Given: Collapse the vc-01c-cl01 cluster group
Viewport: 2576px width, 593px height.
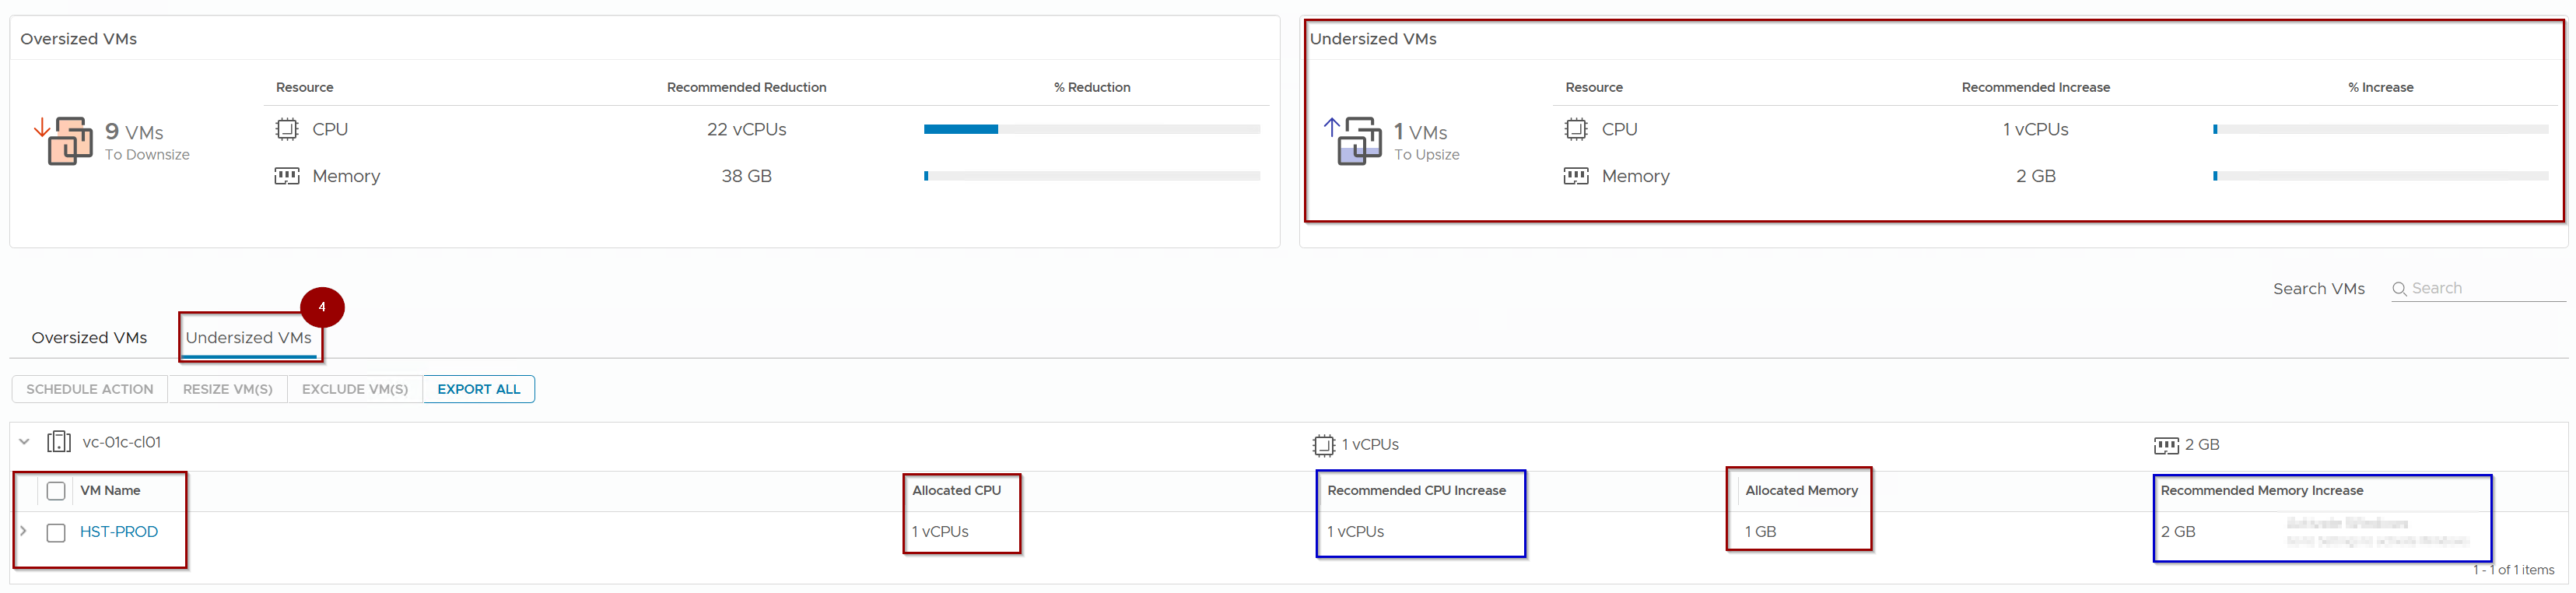Looking at the screenshot, I should [x=25, y=442].
